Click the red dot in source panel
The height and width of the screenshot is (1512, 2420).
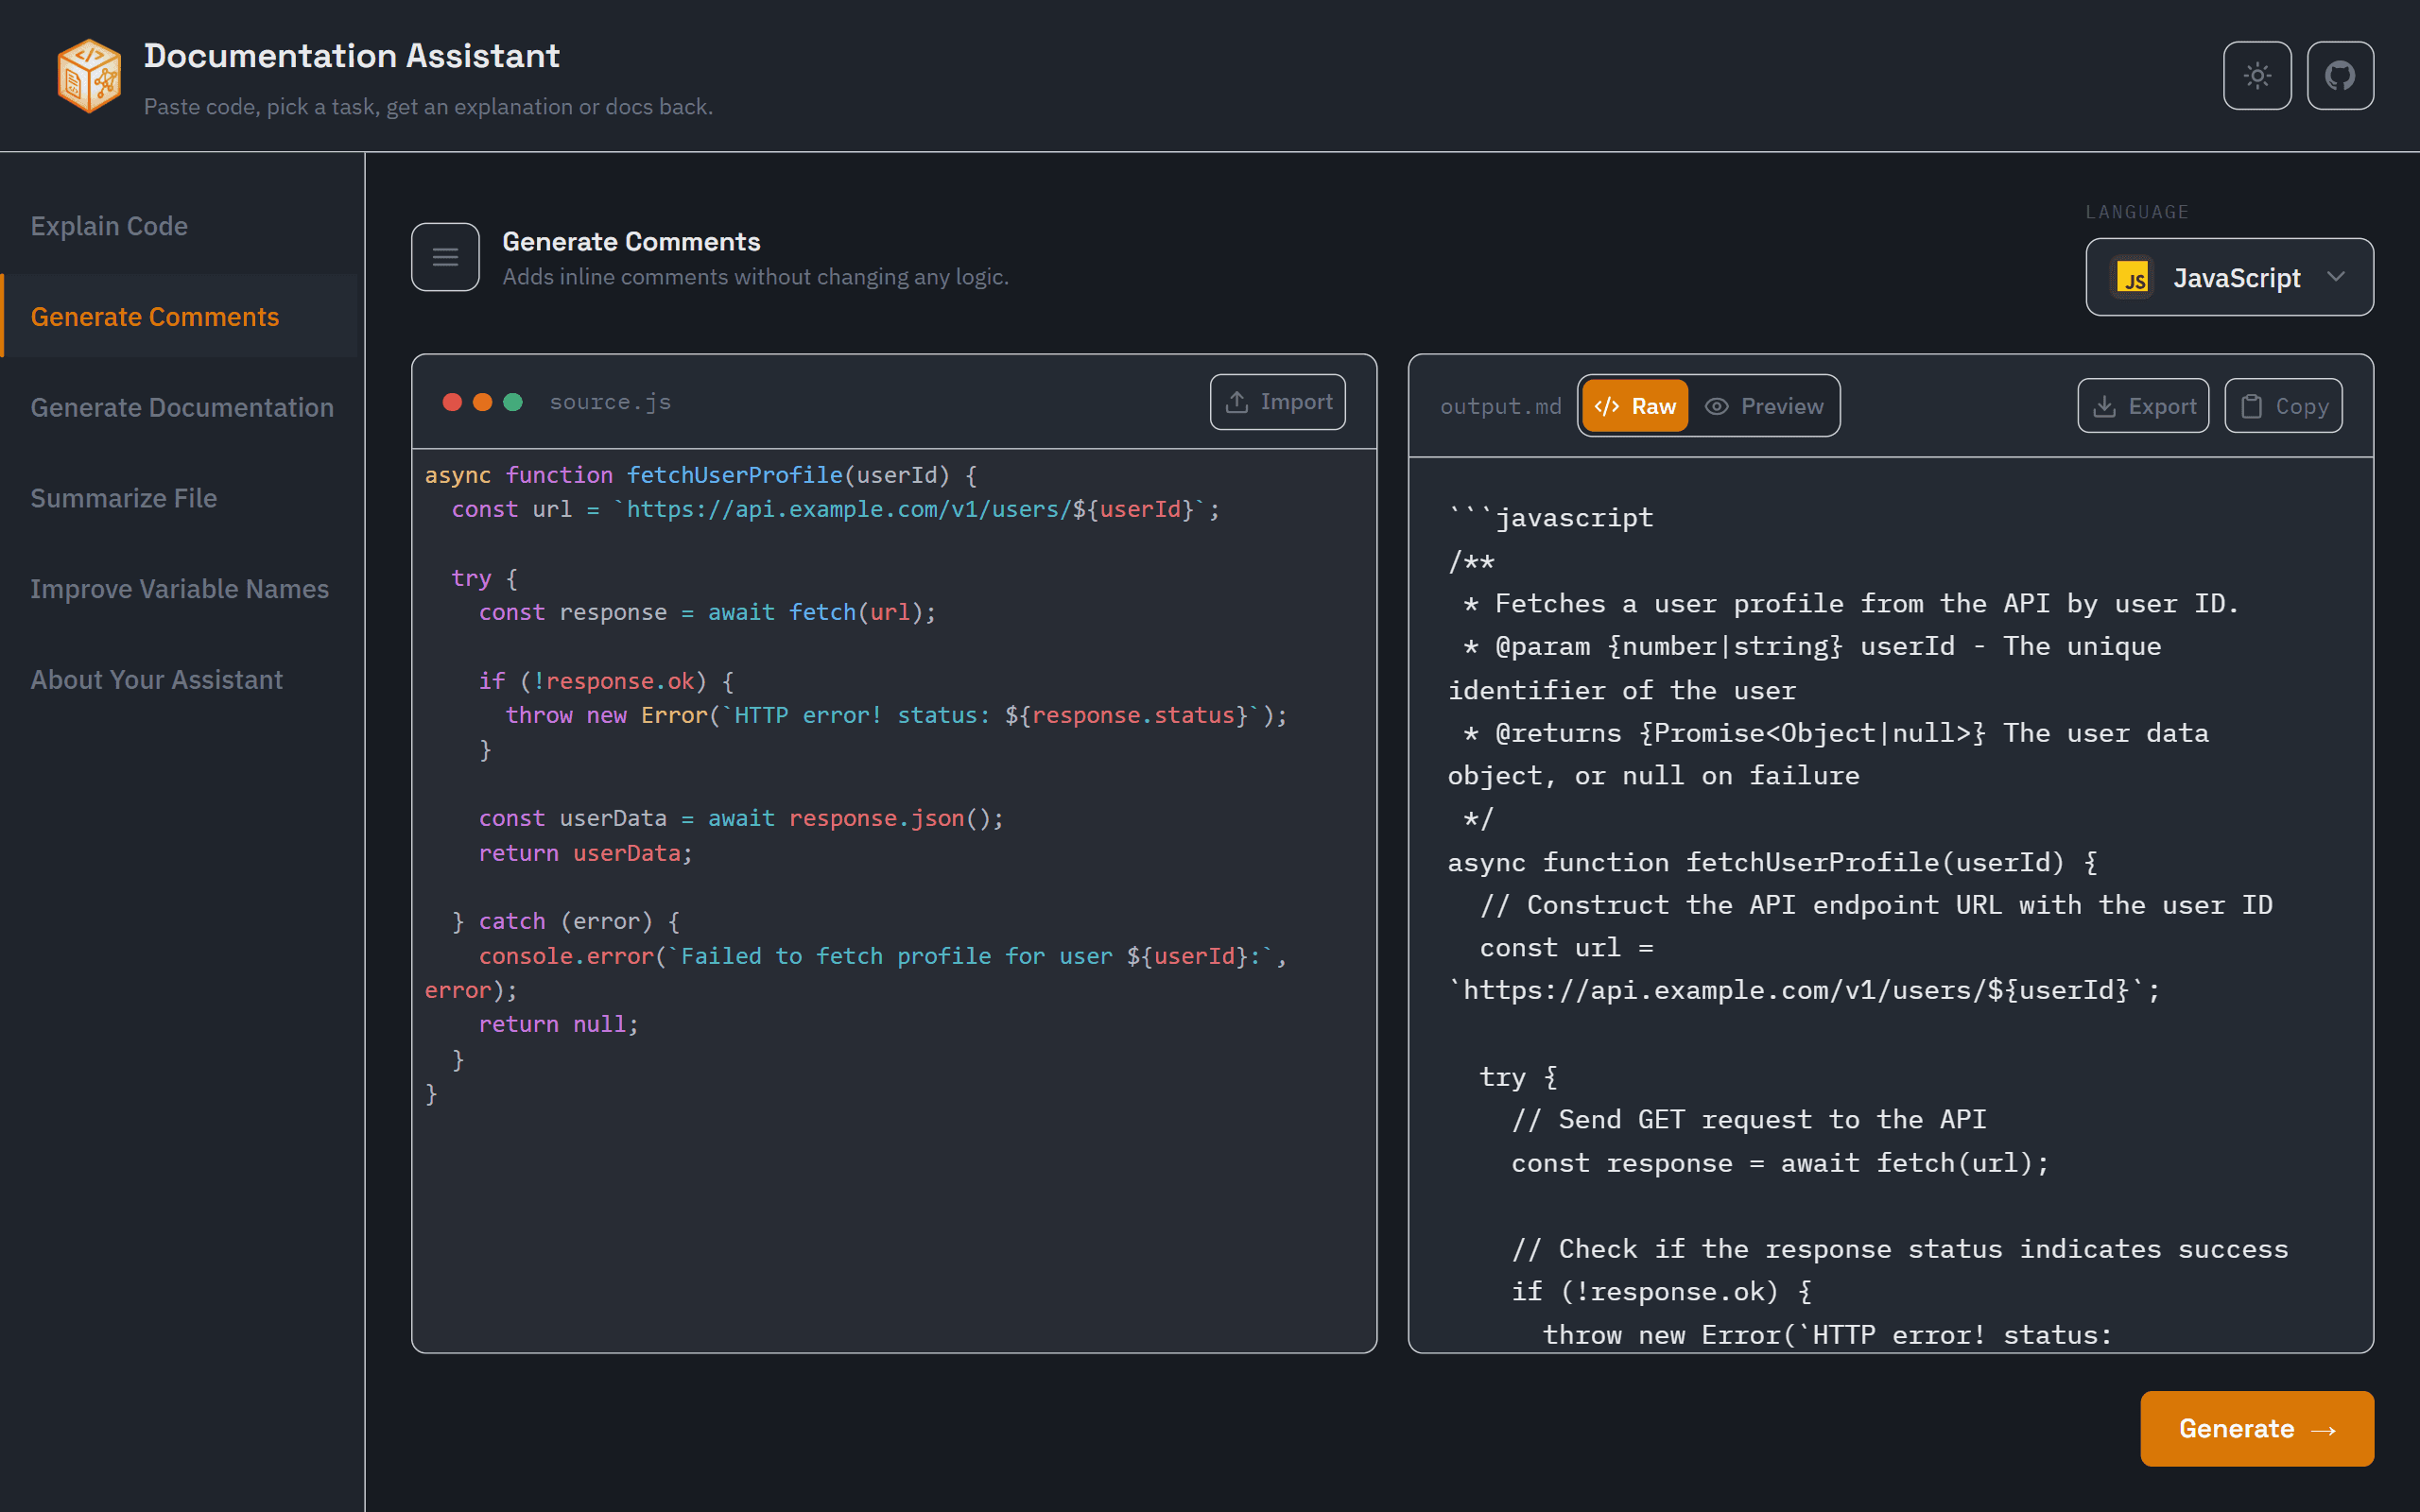click(x=452, y=402)
